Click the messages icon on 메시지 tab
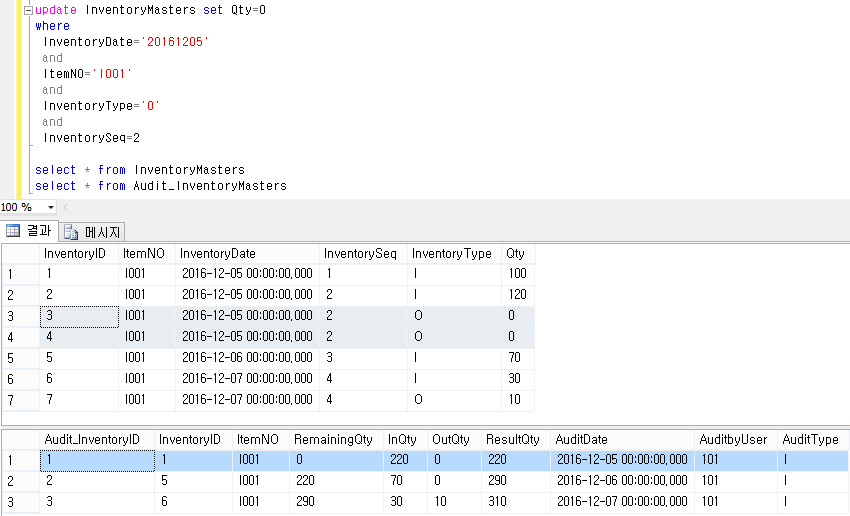850x516 pixels. pyautogui.click(x=71, y=231)
